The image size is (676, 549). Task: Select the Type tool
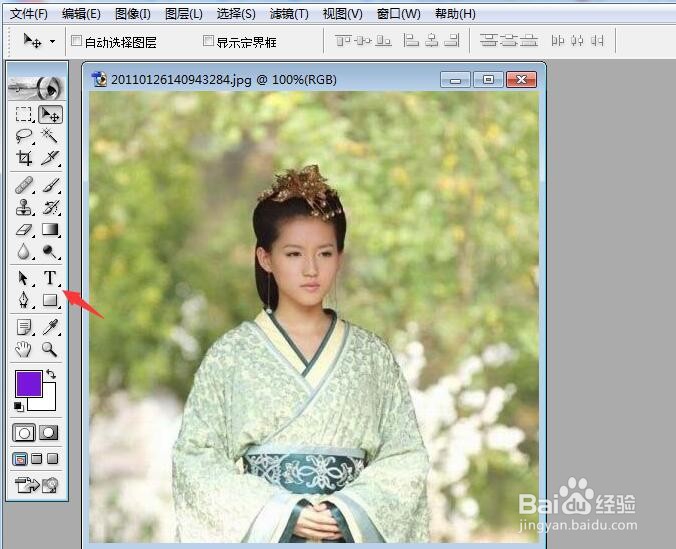click(50, 278)
